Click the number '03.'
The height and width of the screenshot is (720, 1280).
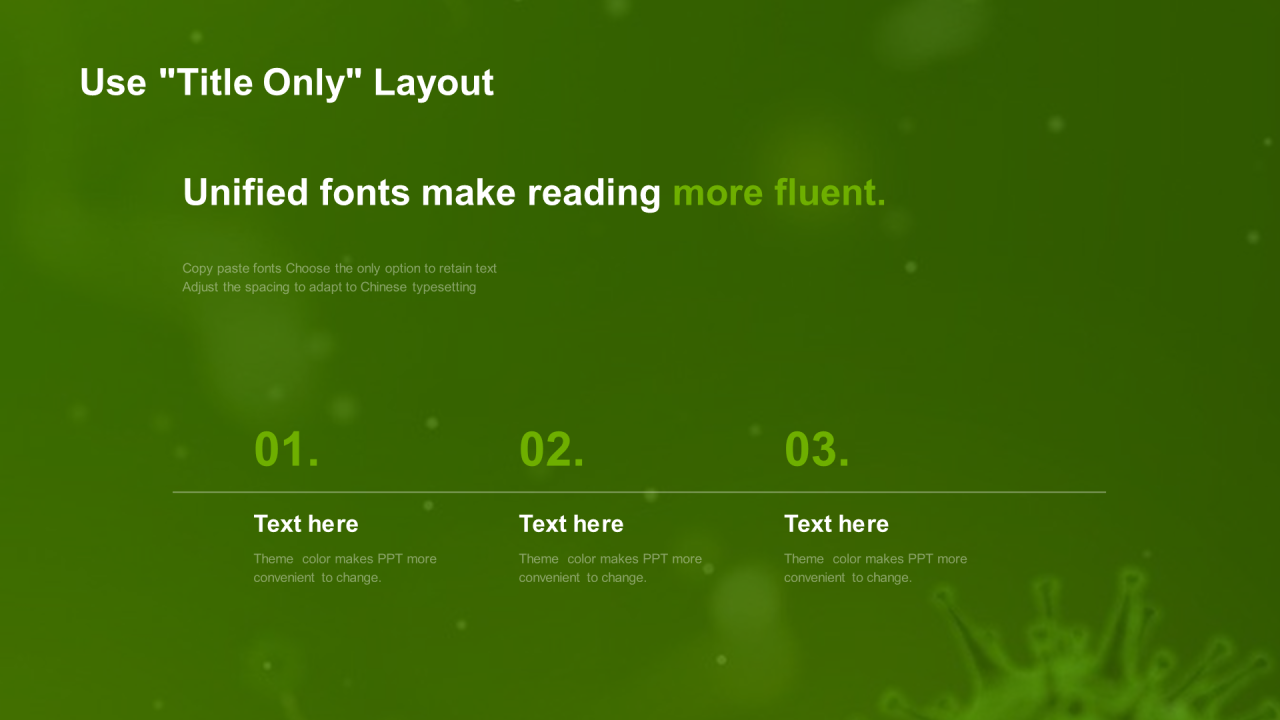pos(817,449)
